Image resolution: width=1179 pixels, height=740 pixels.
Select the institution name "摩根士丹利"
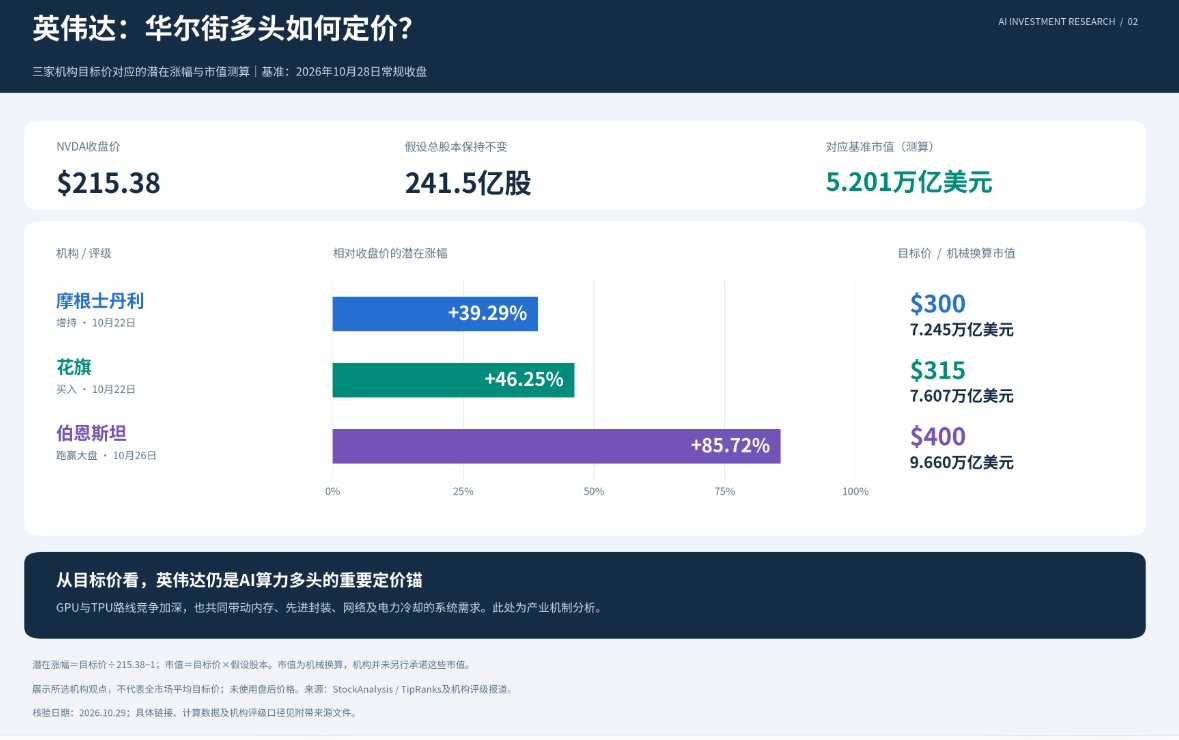point(100,301)
